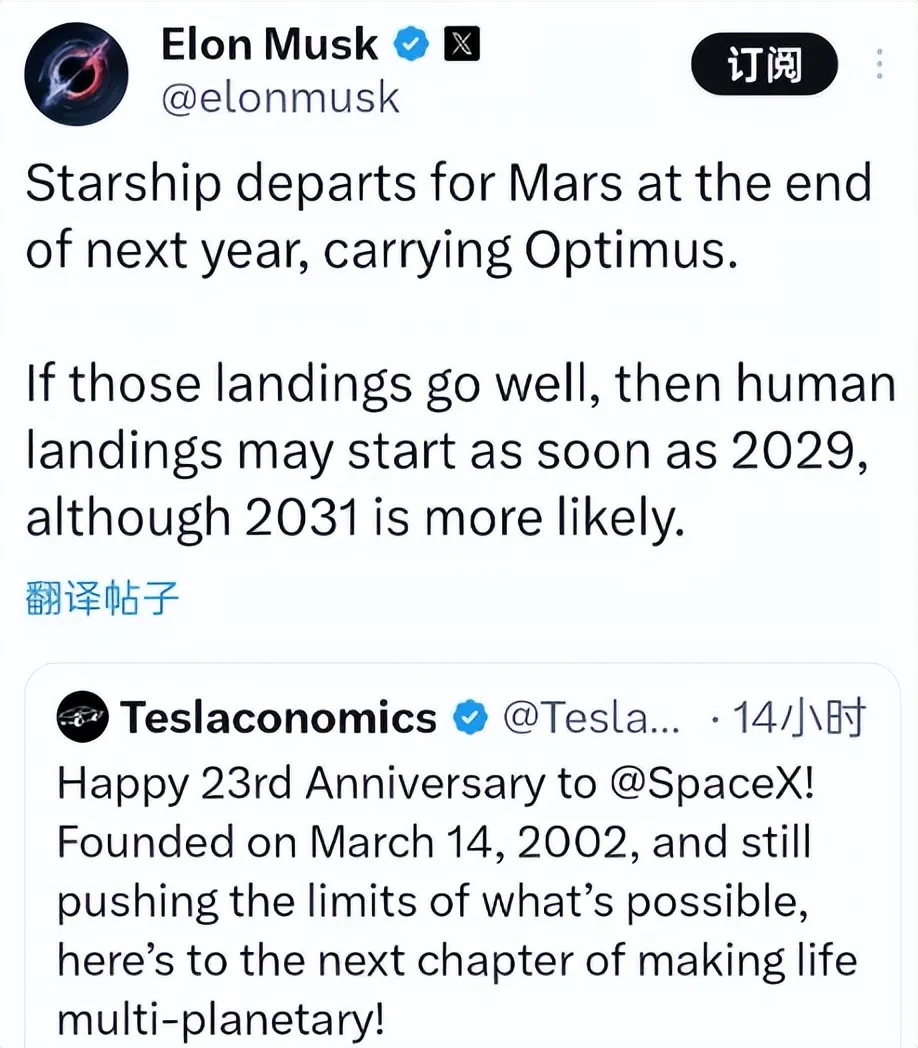This screenshot has height=1048, width=918.
Task: Click the 'multi-planetary!' line in the quoted post
Action: [221, 1020]
